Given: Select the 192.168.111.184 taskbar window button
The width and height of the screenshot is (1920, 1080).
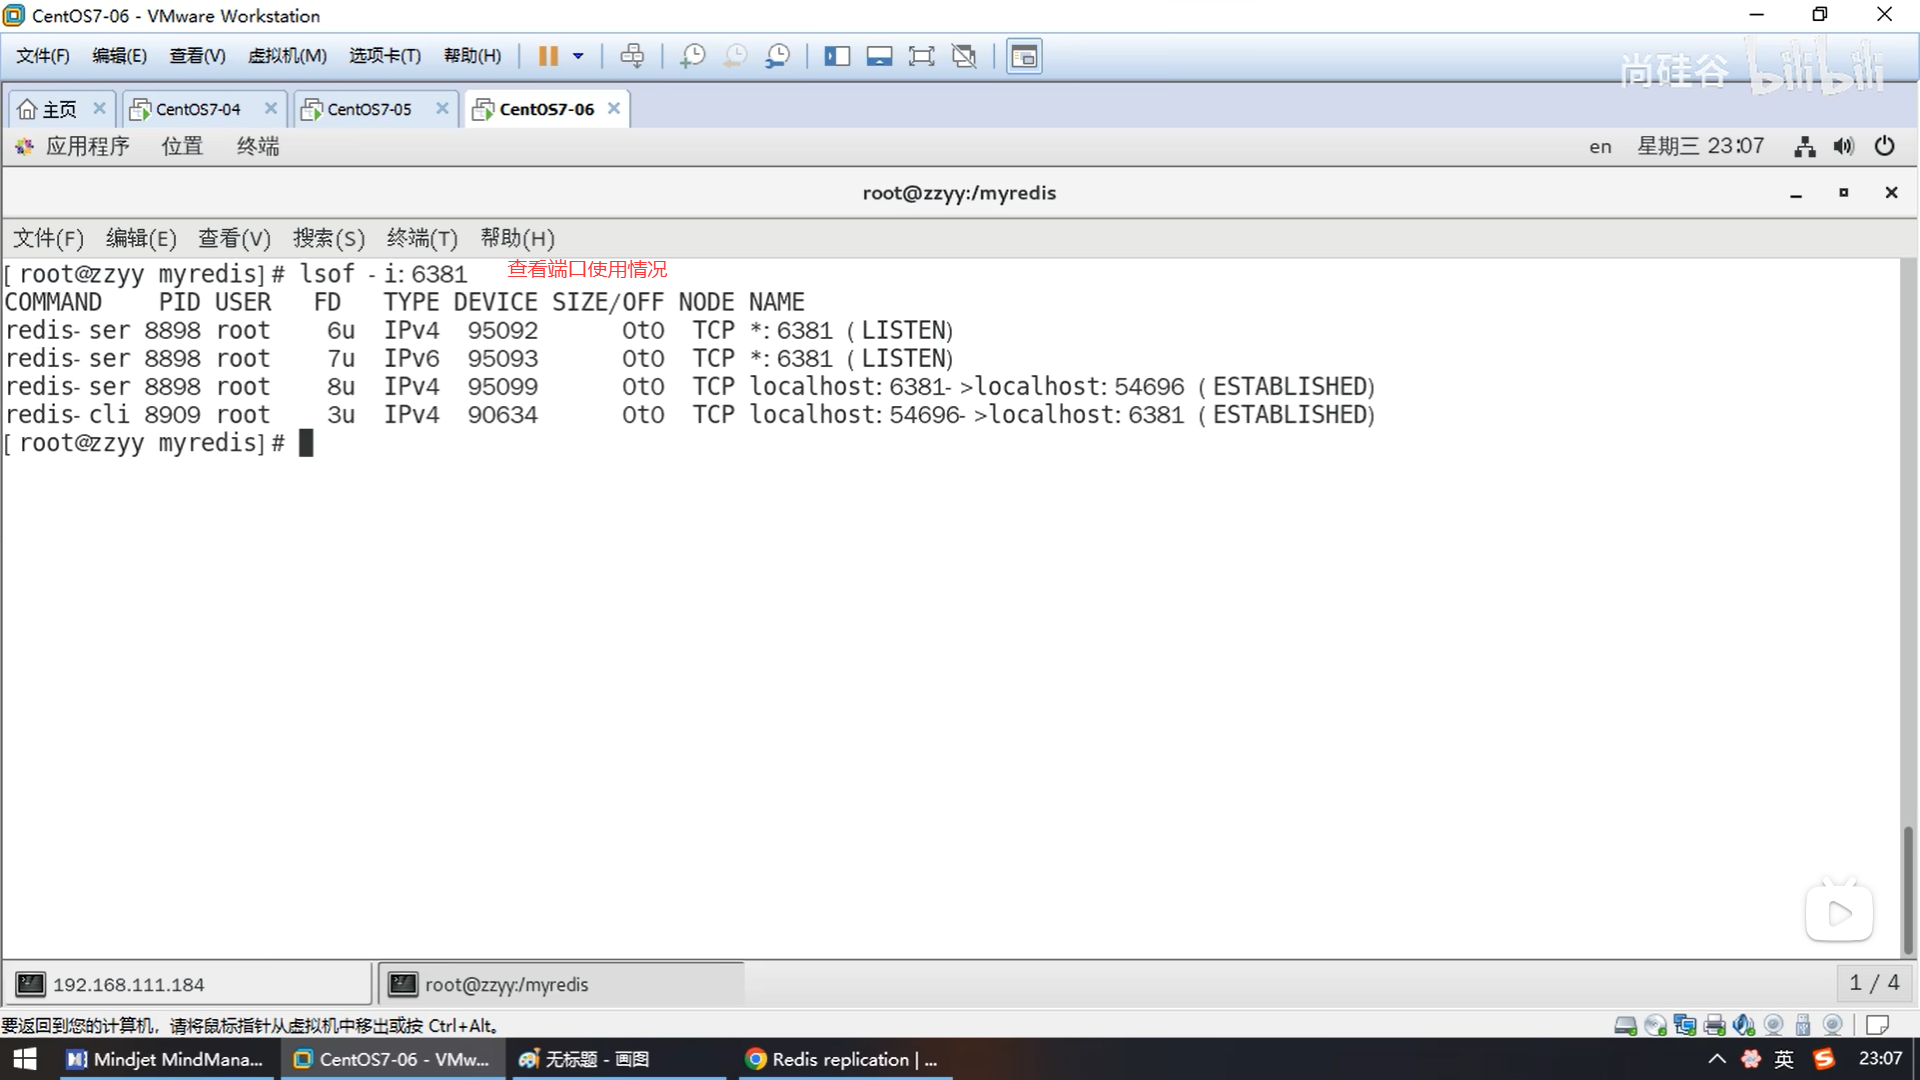Looking at the screenshot, I should (188, 984).
